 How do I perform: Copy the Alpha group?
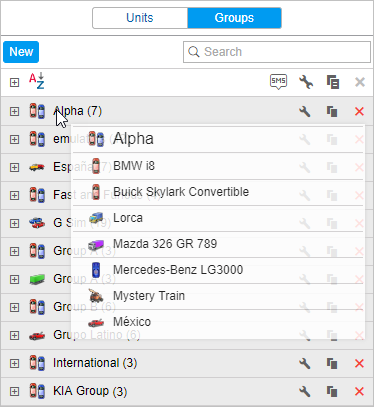click(x=332, y=111)
